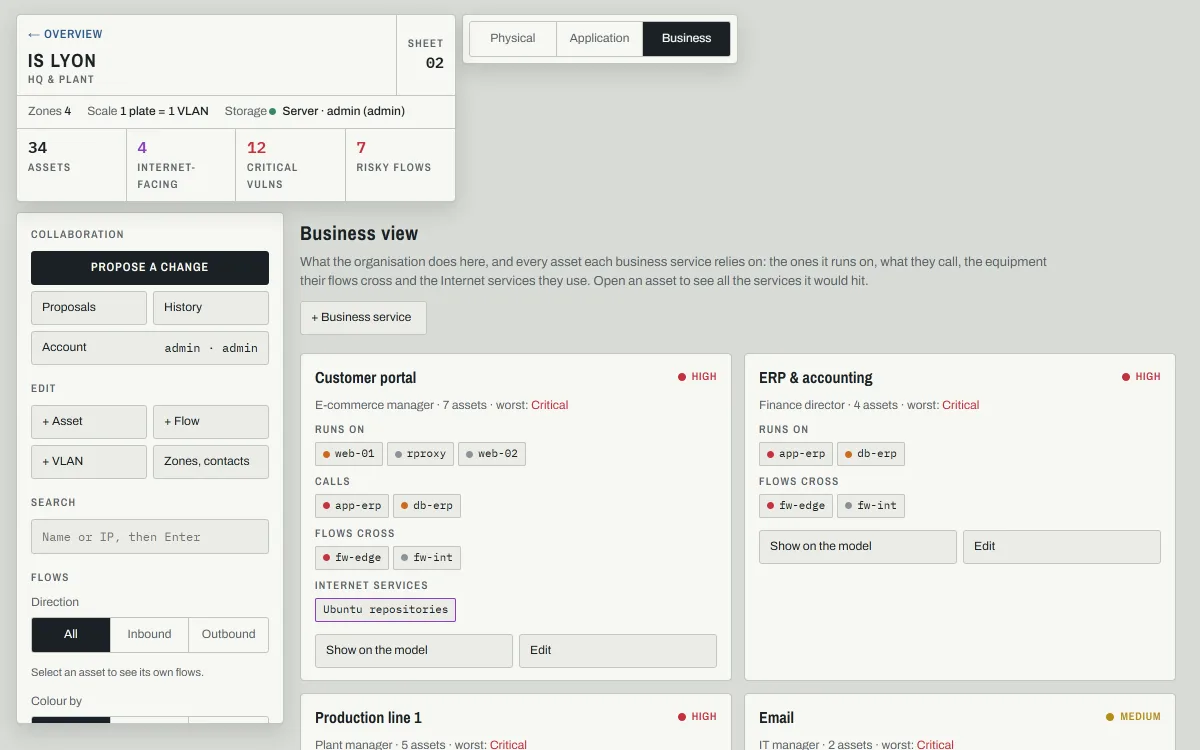Edit the ERP & accounting service

click(1062, 547)
